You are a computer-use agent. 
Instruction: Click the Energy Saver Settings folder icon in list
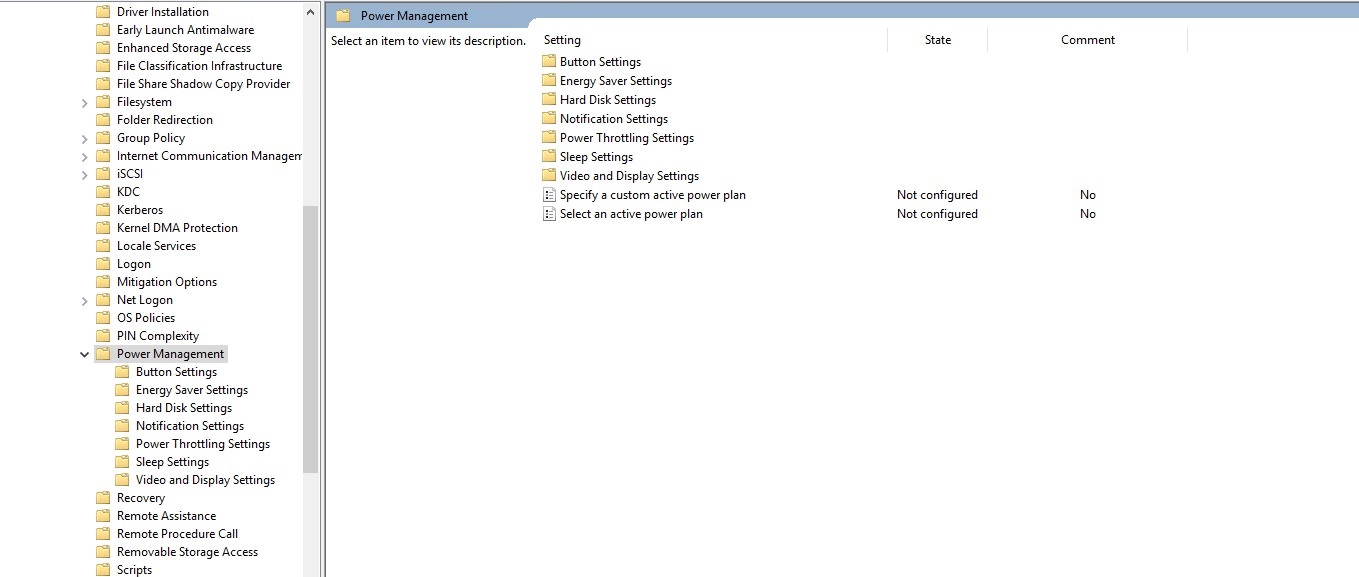(548, 81)
